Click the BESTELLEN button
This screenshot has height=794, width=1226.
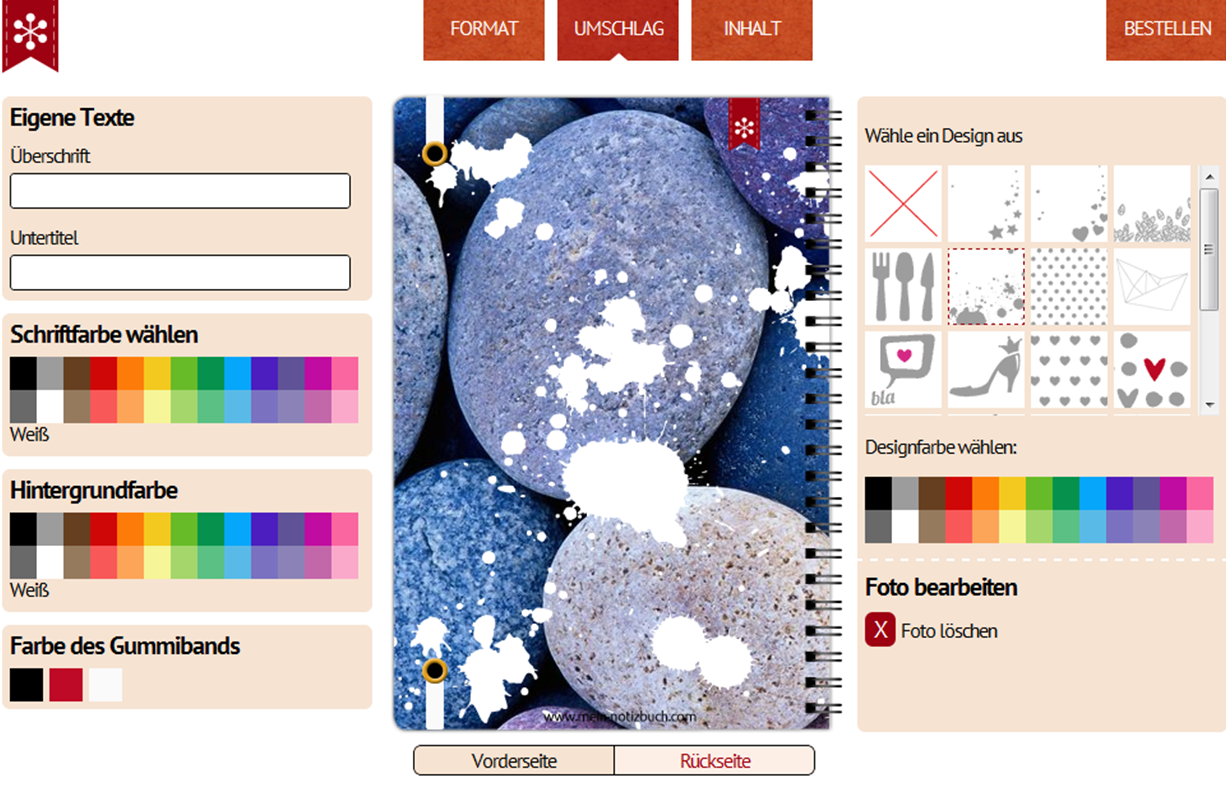[x=1167, y=30]
